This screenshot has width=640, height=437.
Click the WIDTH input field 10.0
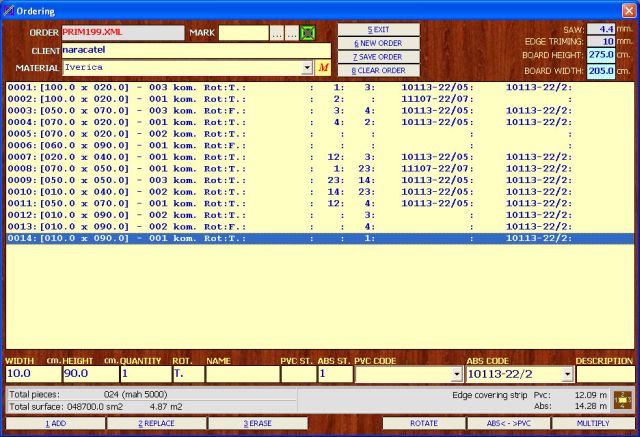click(x=33, y=374)
